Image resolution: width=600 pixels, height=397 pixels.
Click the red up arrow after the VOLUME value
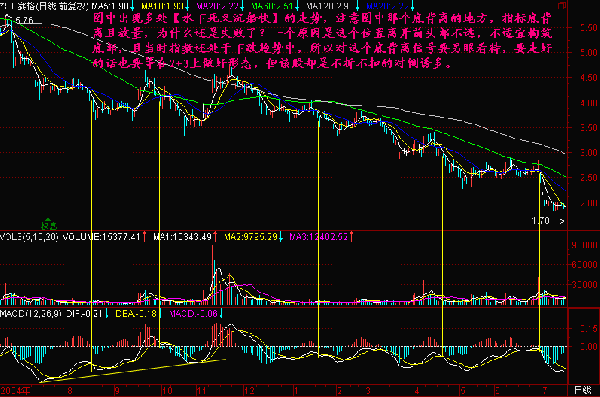tap(145, 237)
